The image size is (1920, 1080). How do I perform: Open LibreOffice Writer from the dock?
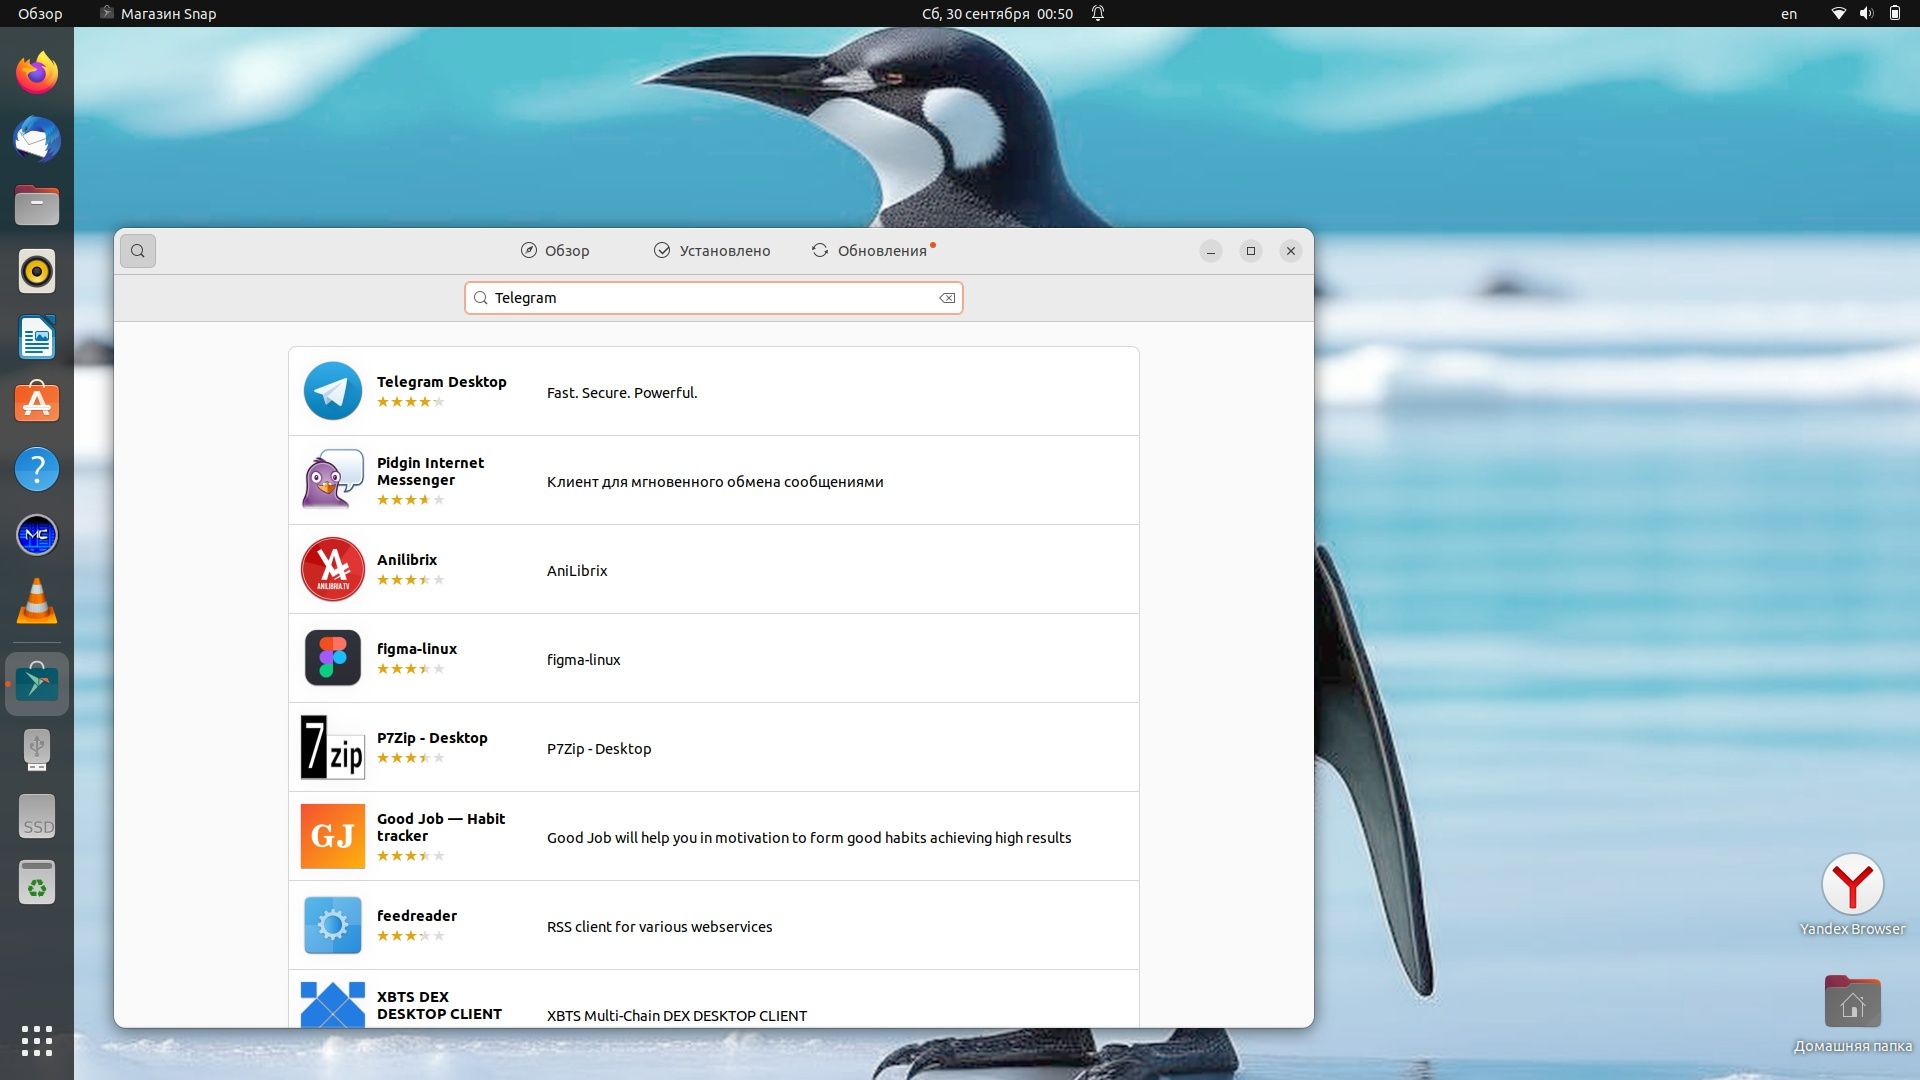point(37,337)
